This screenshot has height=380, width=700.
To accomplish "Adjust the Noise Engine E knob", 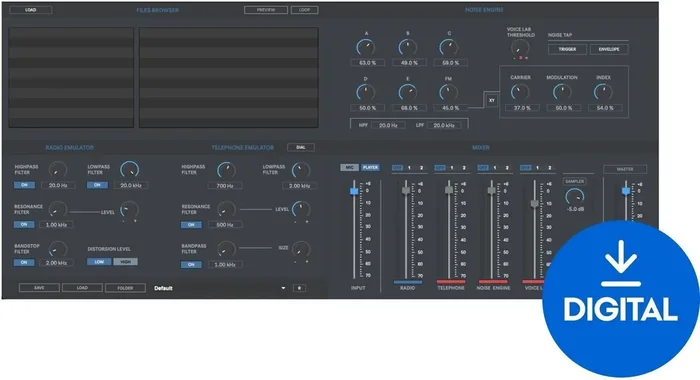I will click(x=407, y=92).
